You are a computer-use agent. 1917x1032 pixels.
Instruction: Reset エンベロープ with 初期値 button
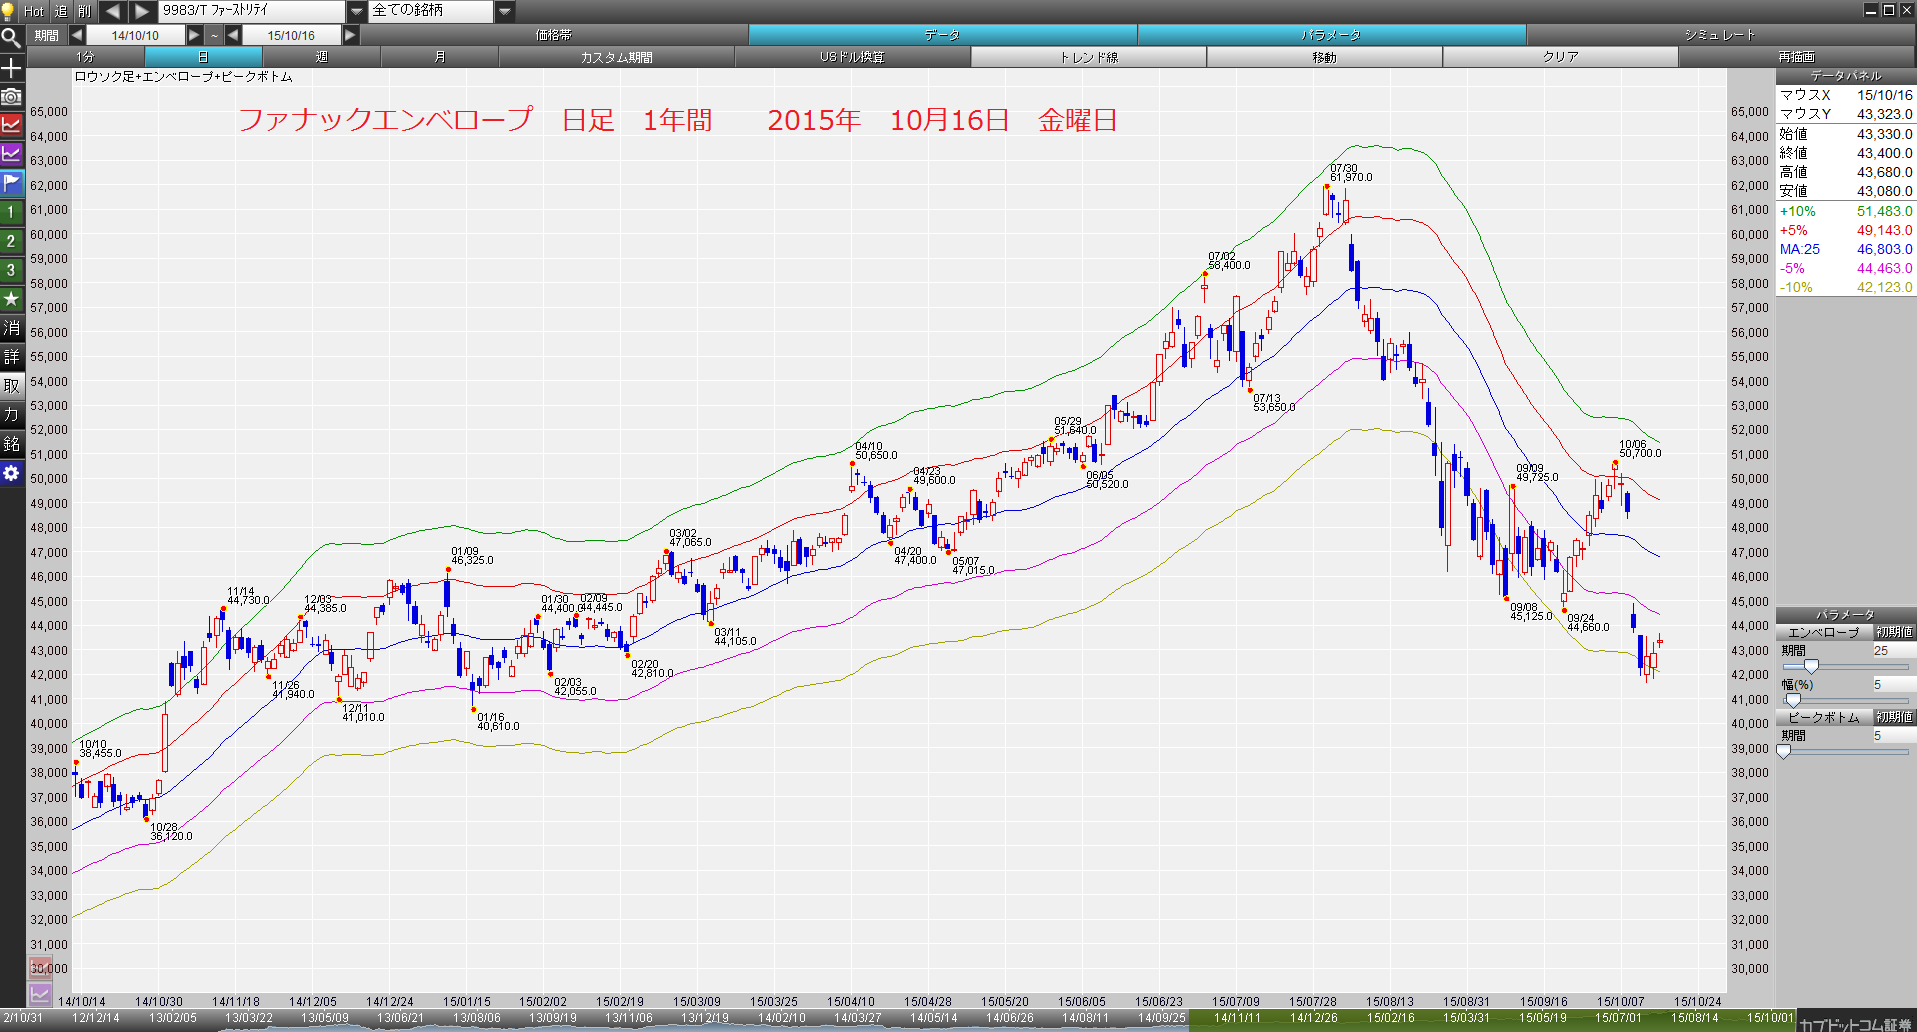(1894, 633)
